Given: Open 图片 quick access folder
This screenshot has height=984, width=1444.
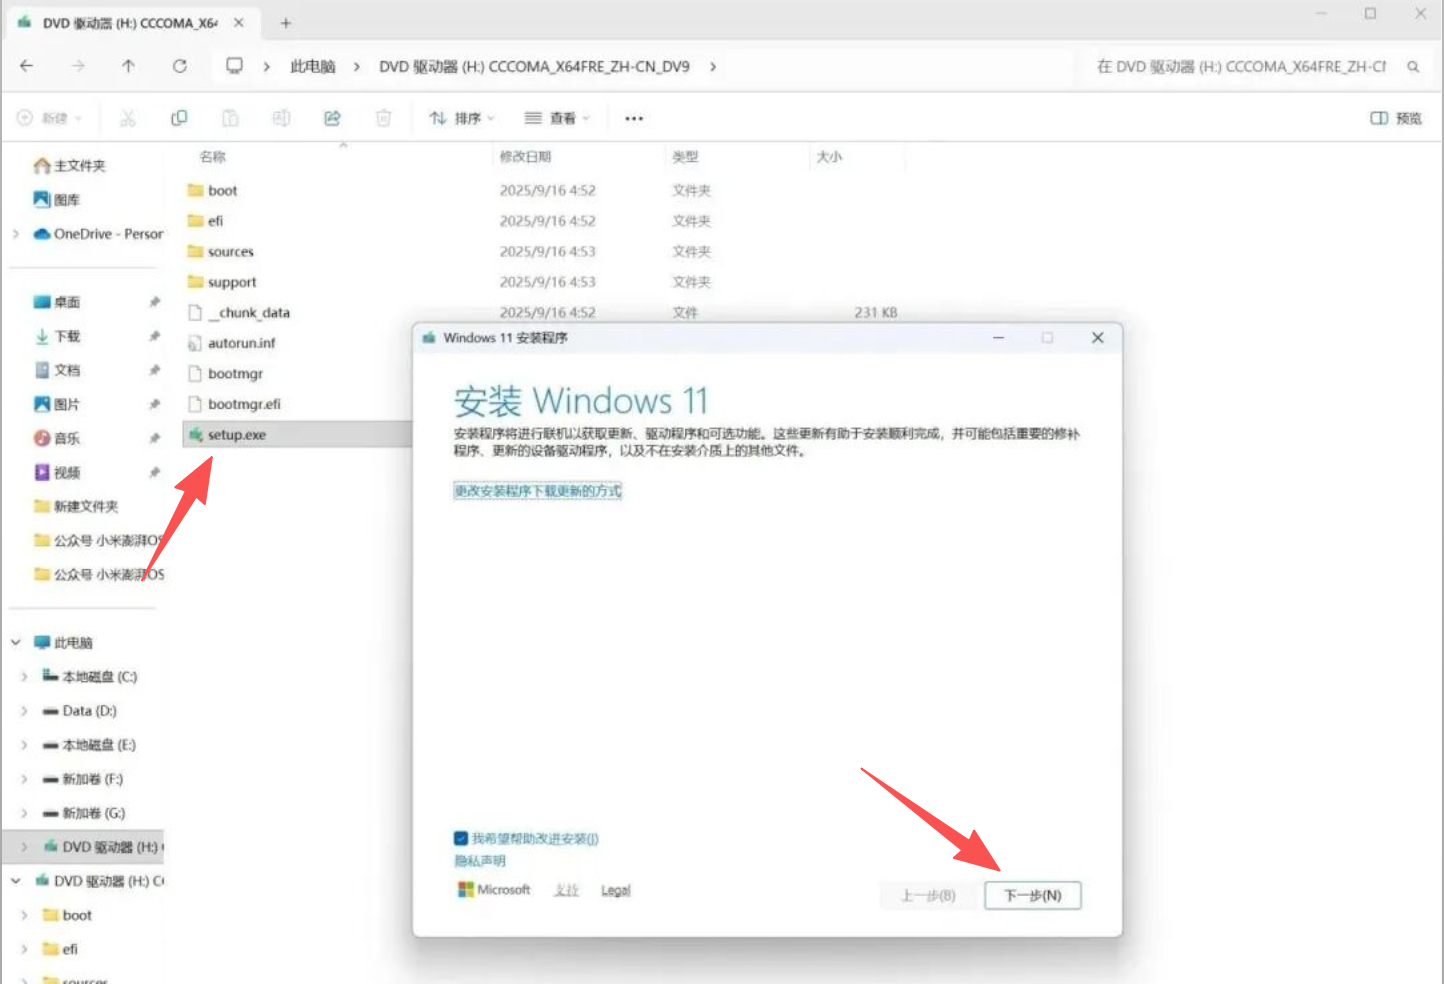Looking at the screenshot, I should coord(57,404).
